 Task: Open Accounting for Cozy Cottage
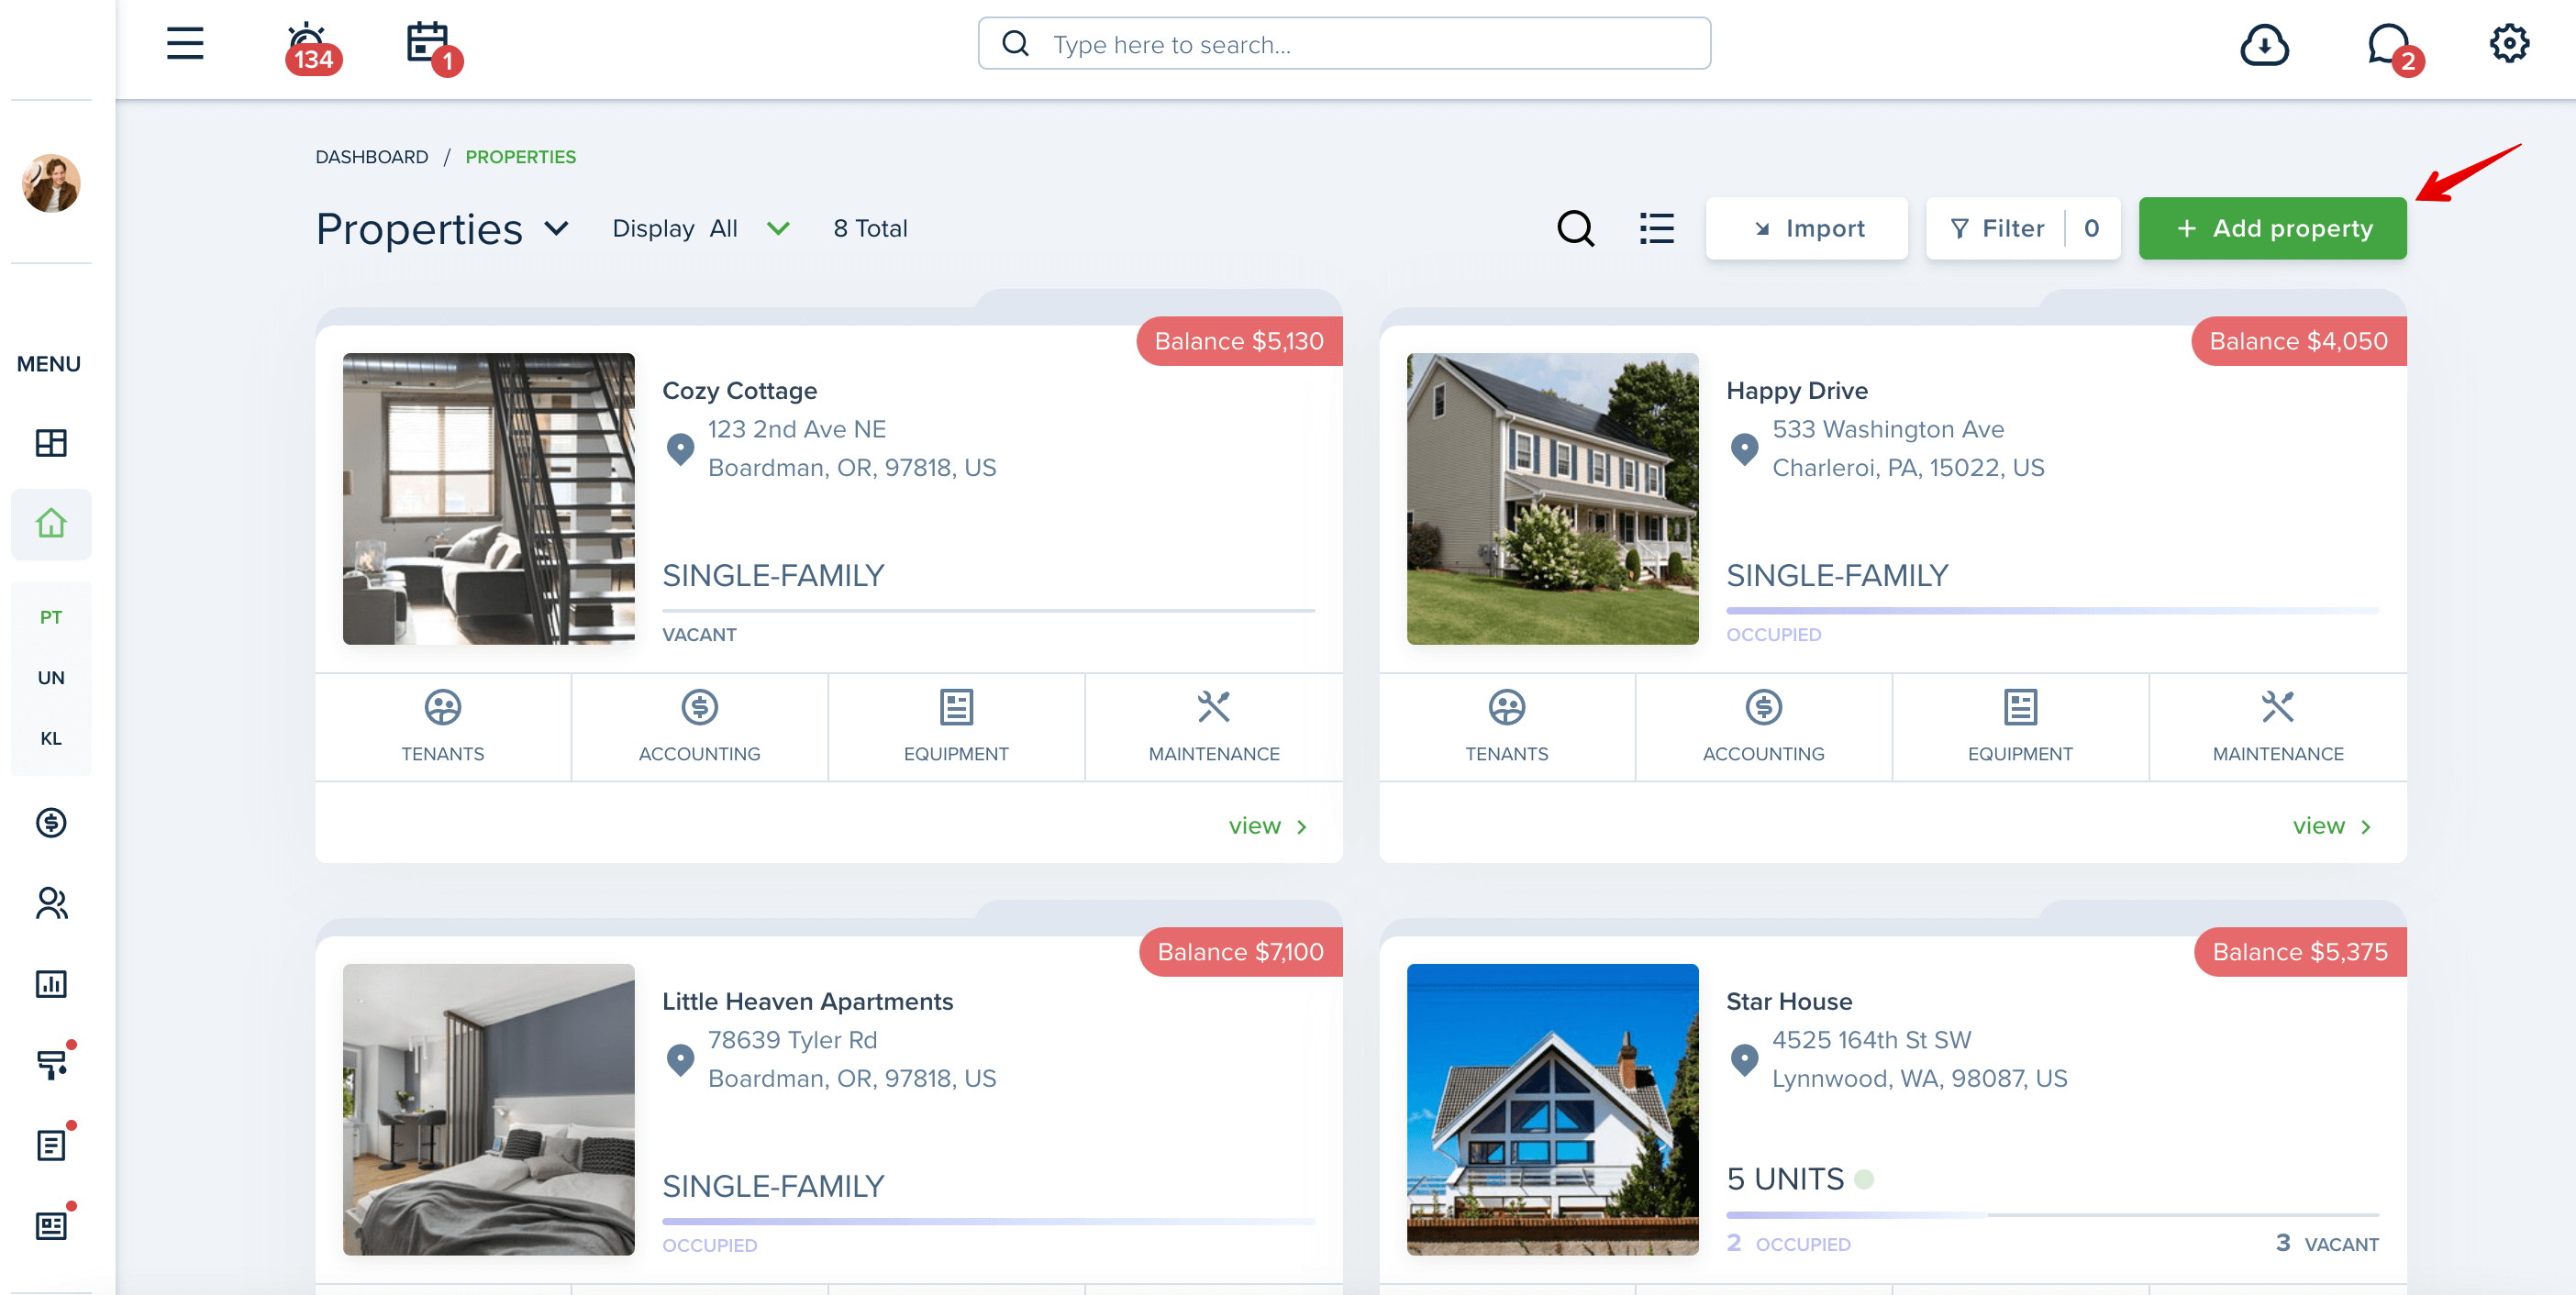(699, 727)
